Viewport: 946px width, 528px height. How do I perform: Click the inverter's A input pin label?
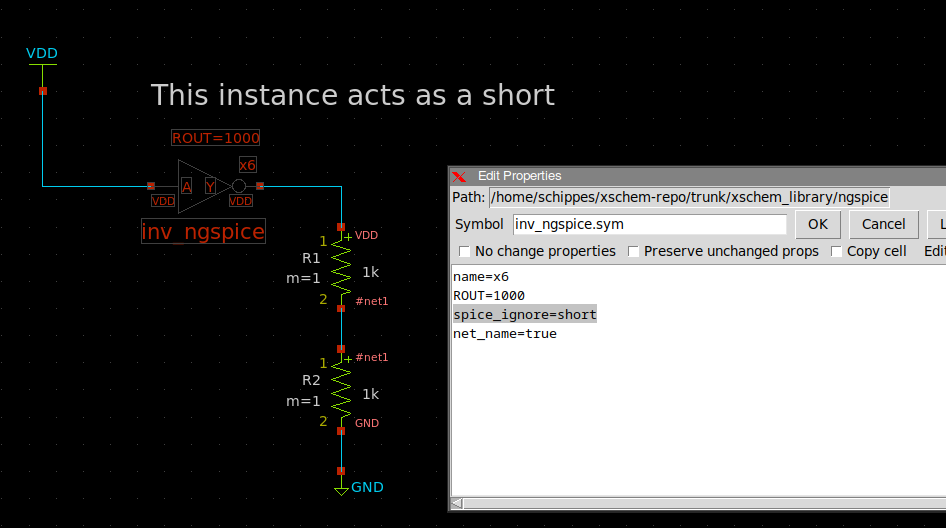pyautogui.click(x=186, y=186)
